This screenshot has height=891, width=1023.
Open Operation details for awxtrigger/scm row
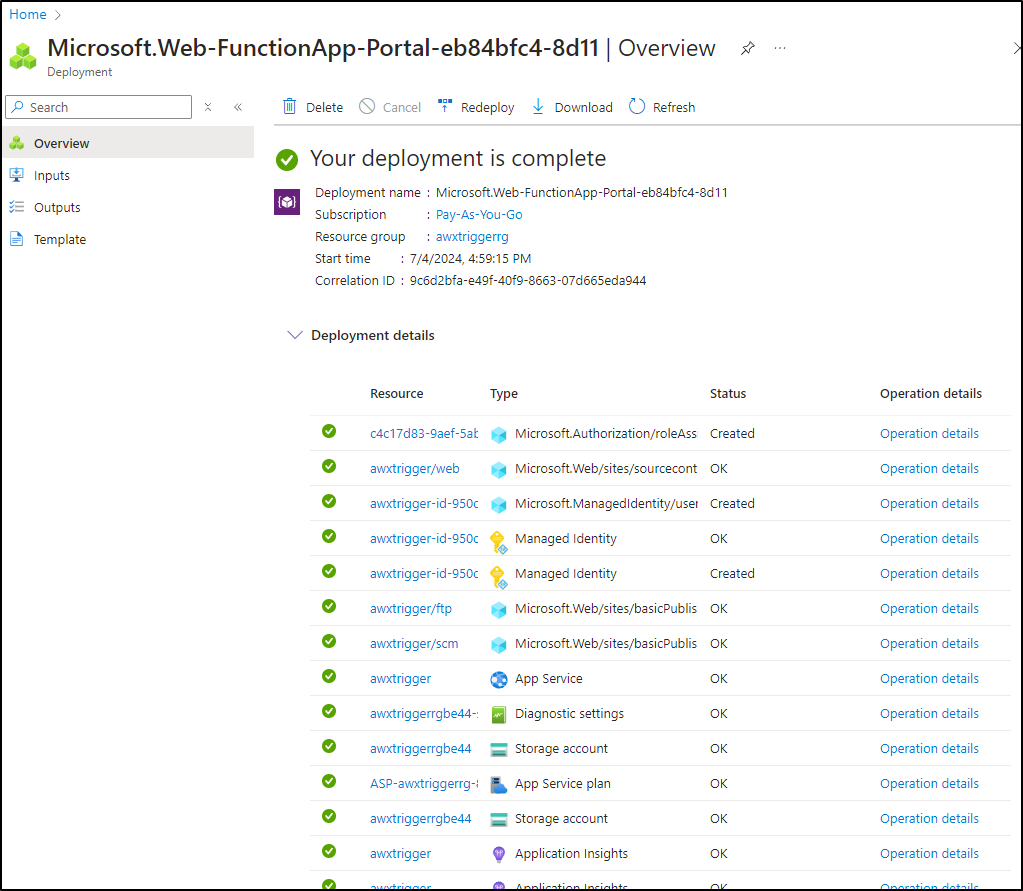point(929,644)
